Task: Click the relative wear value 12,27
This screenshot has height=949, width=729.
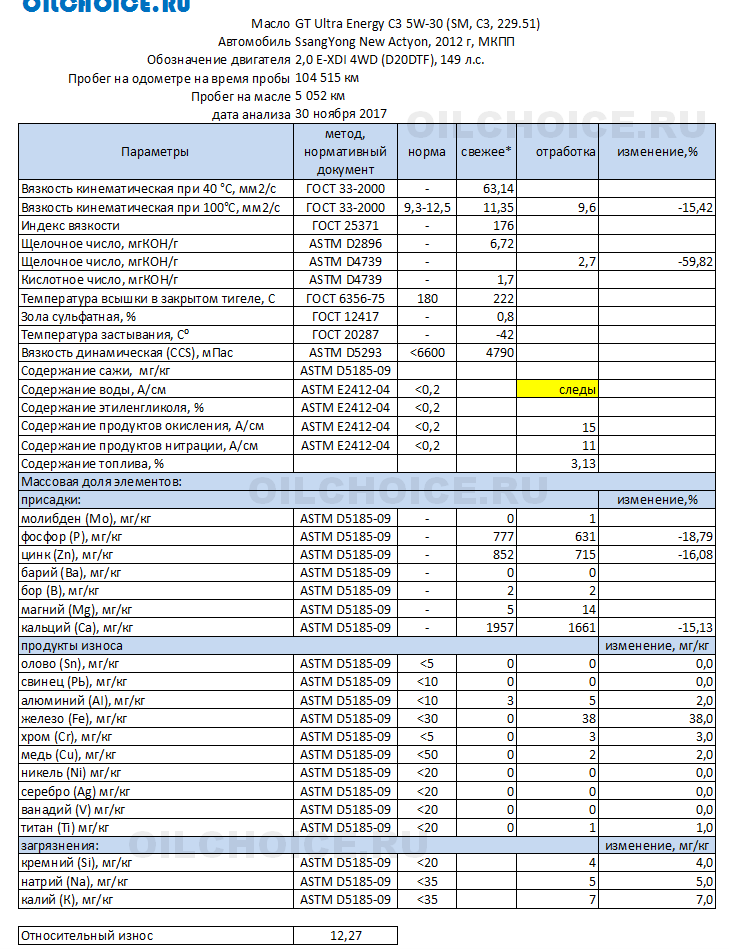Action: click(x=345, y=936)
